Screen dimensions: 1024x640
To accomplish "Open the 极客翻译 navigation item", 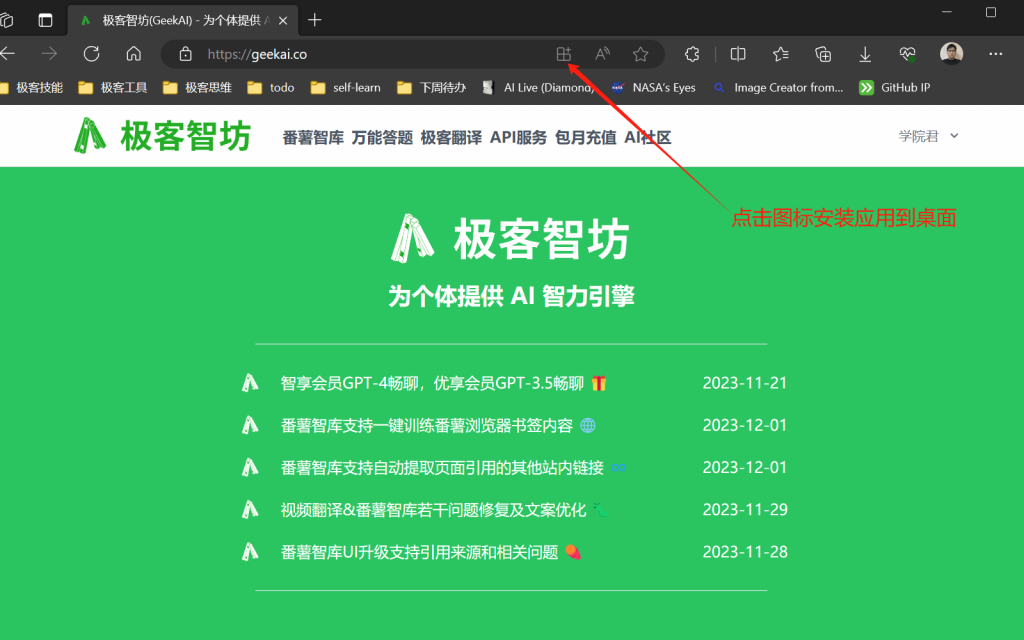I will [451, 138].
